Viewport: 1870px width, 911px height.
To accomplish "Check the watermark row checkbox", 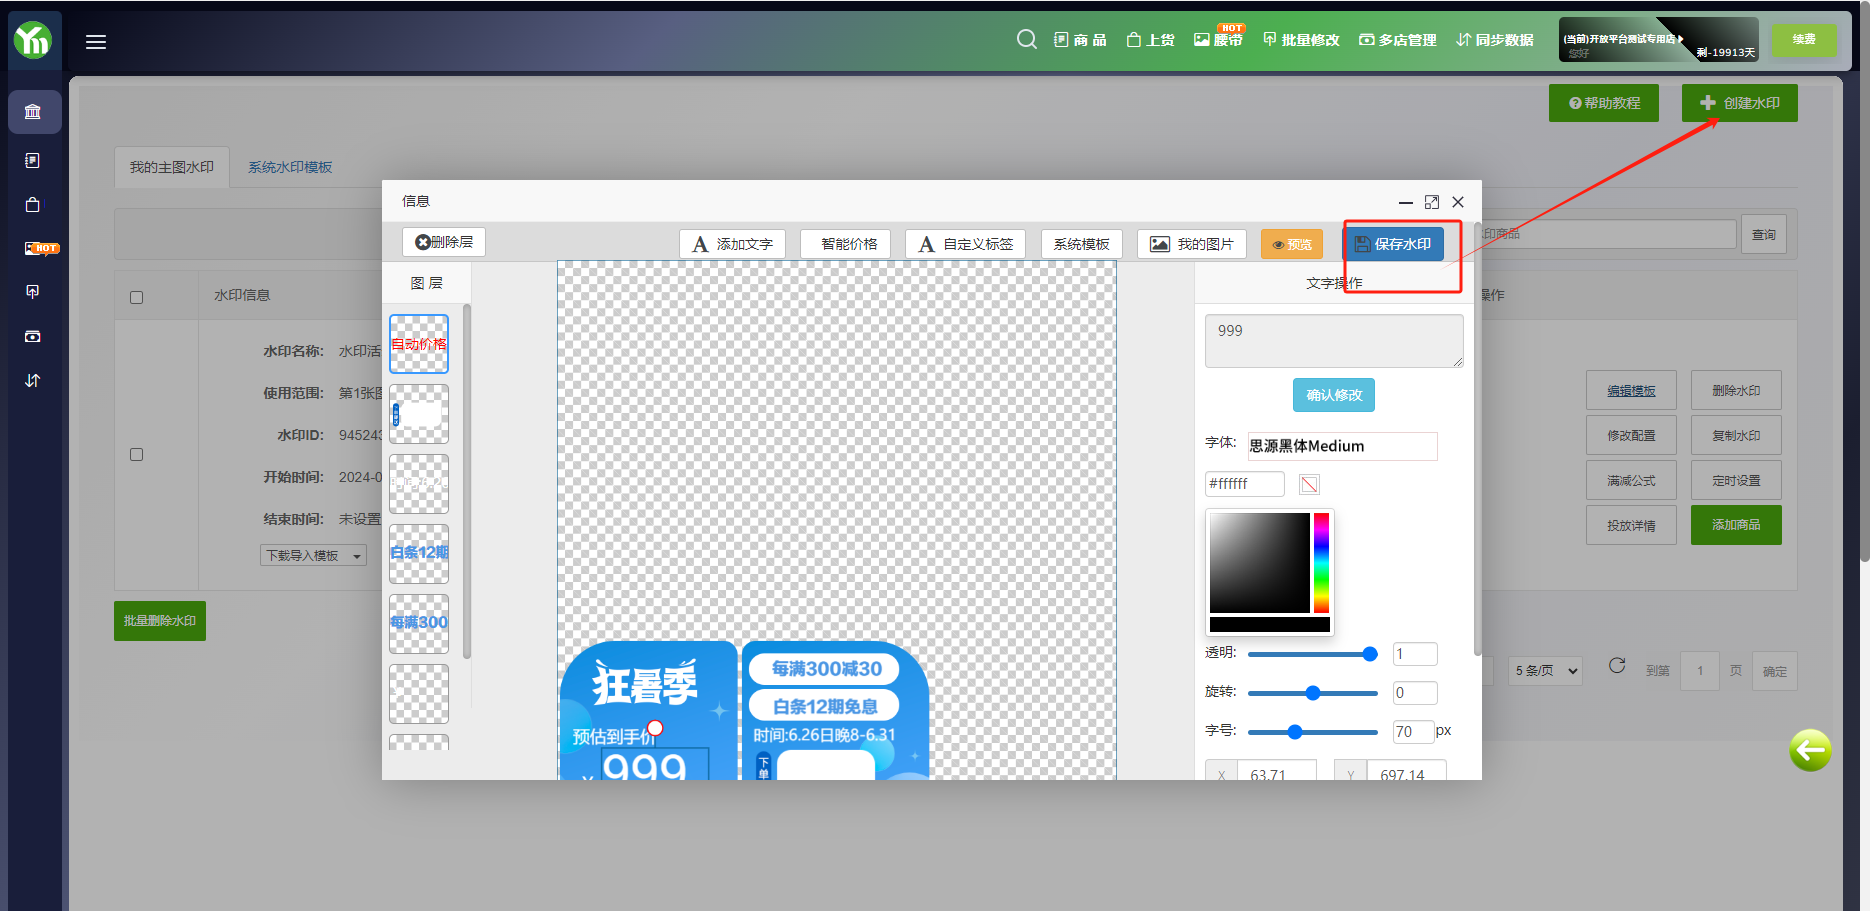I will 137,455.
